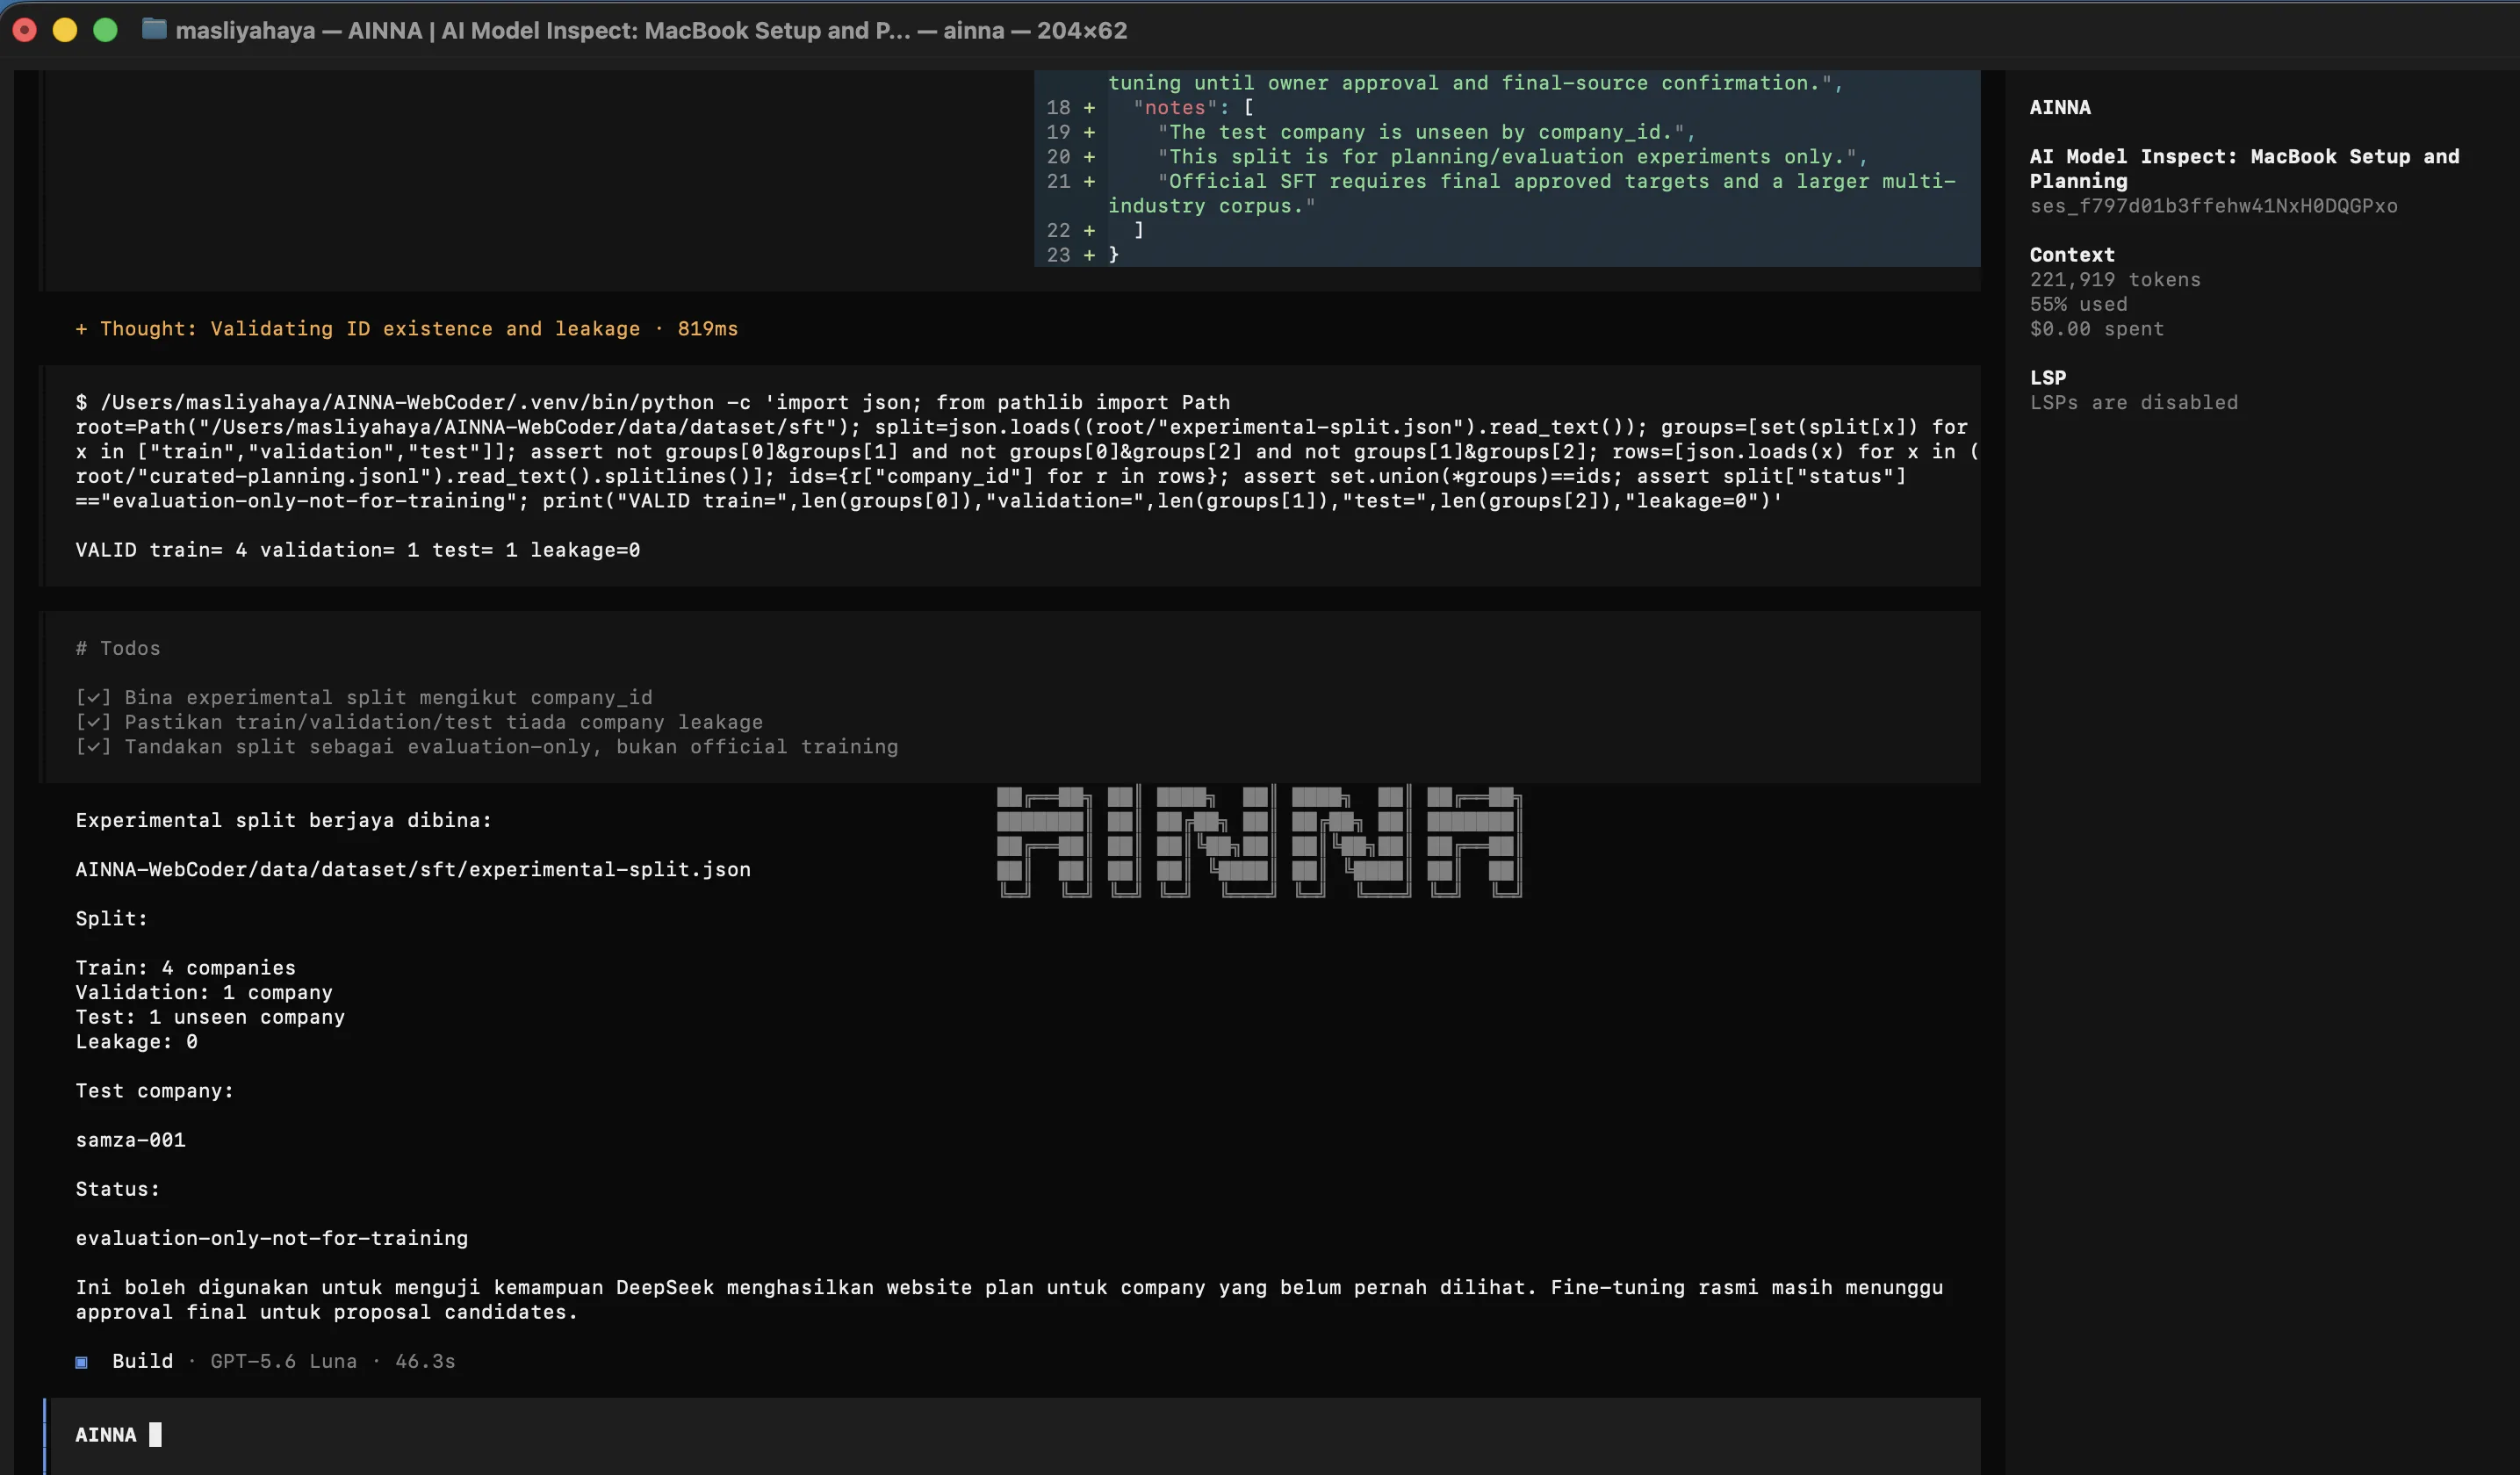Click the python command starting with '$ /Users/masliyahaya'

coord(1027,452)
